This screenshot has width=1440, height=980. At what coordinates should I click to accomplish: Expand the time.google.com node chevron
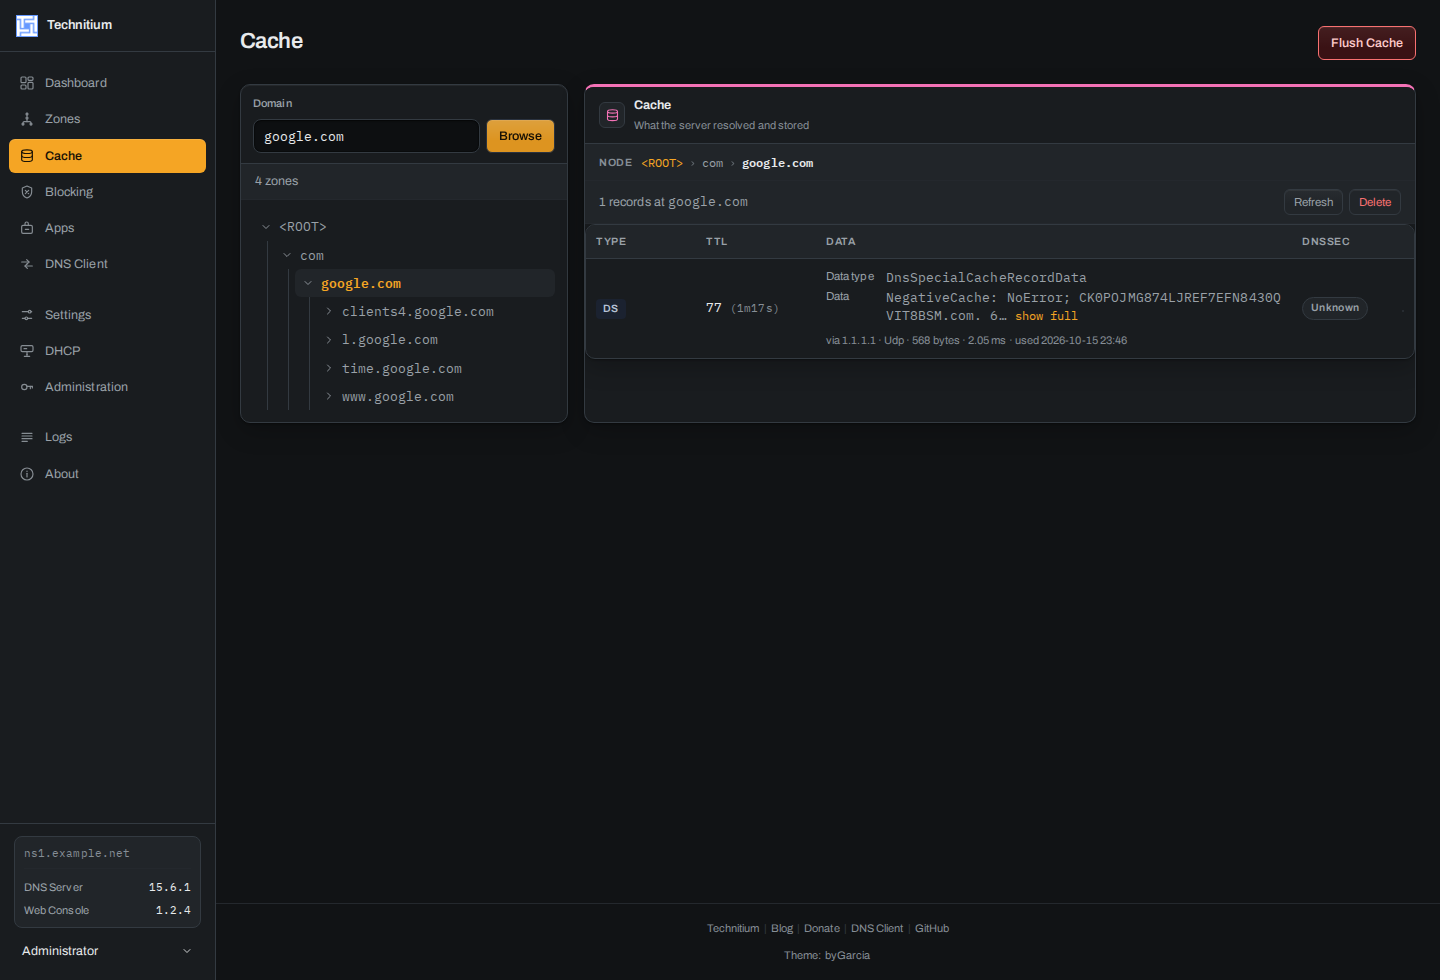[329, 369]
